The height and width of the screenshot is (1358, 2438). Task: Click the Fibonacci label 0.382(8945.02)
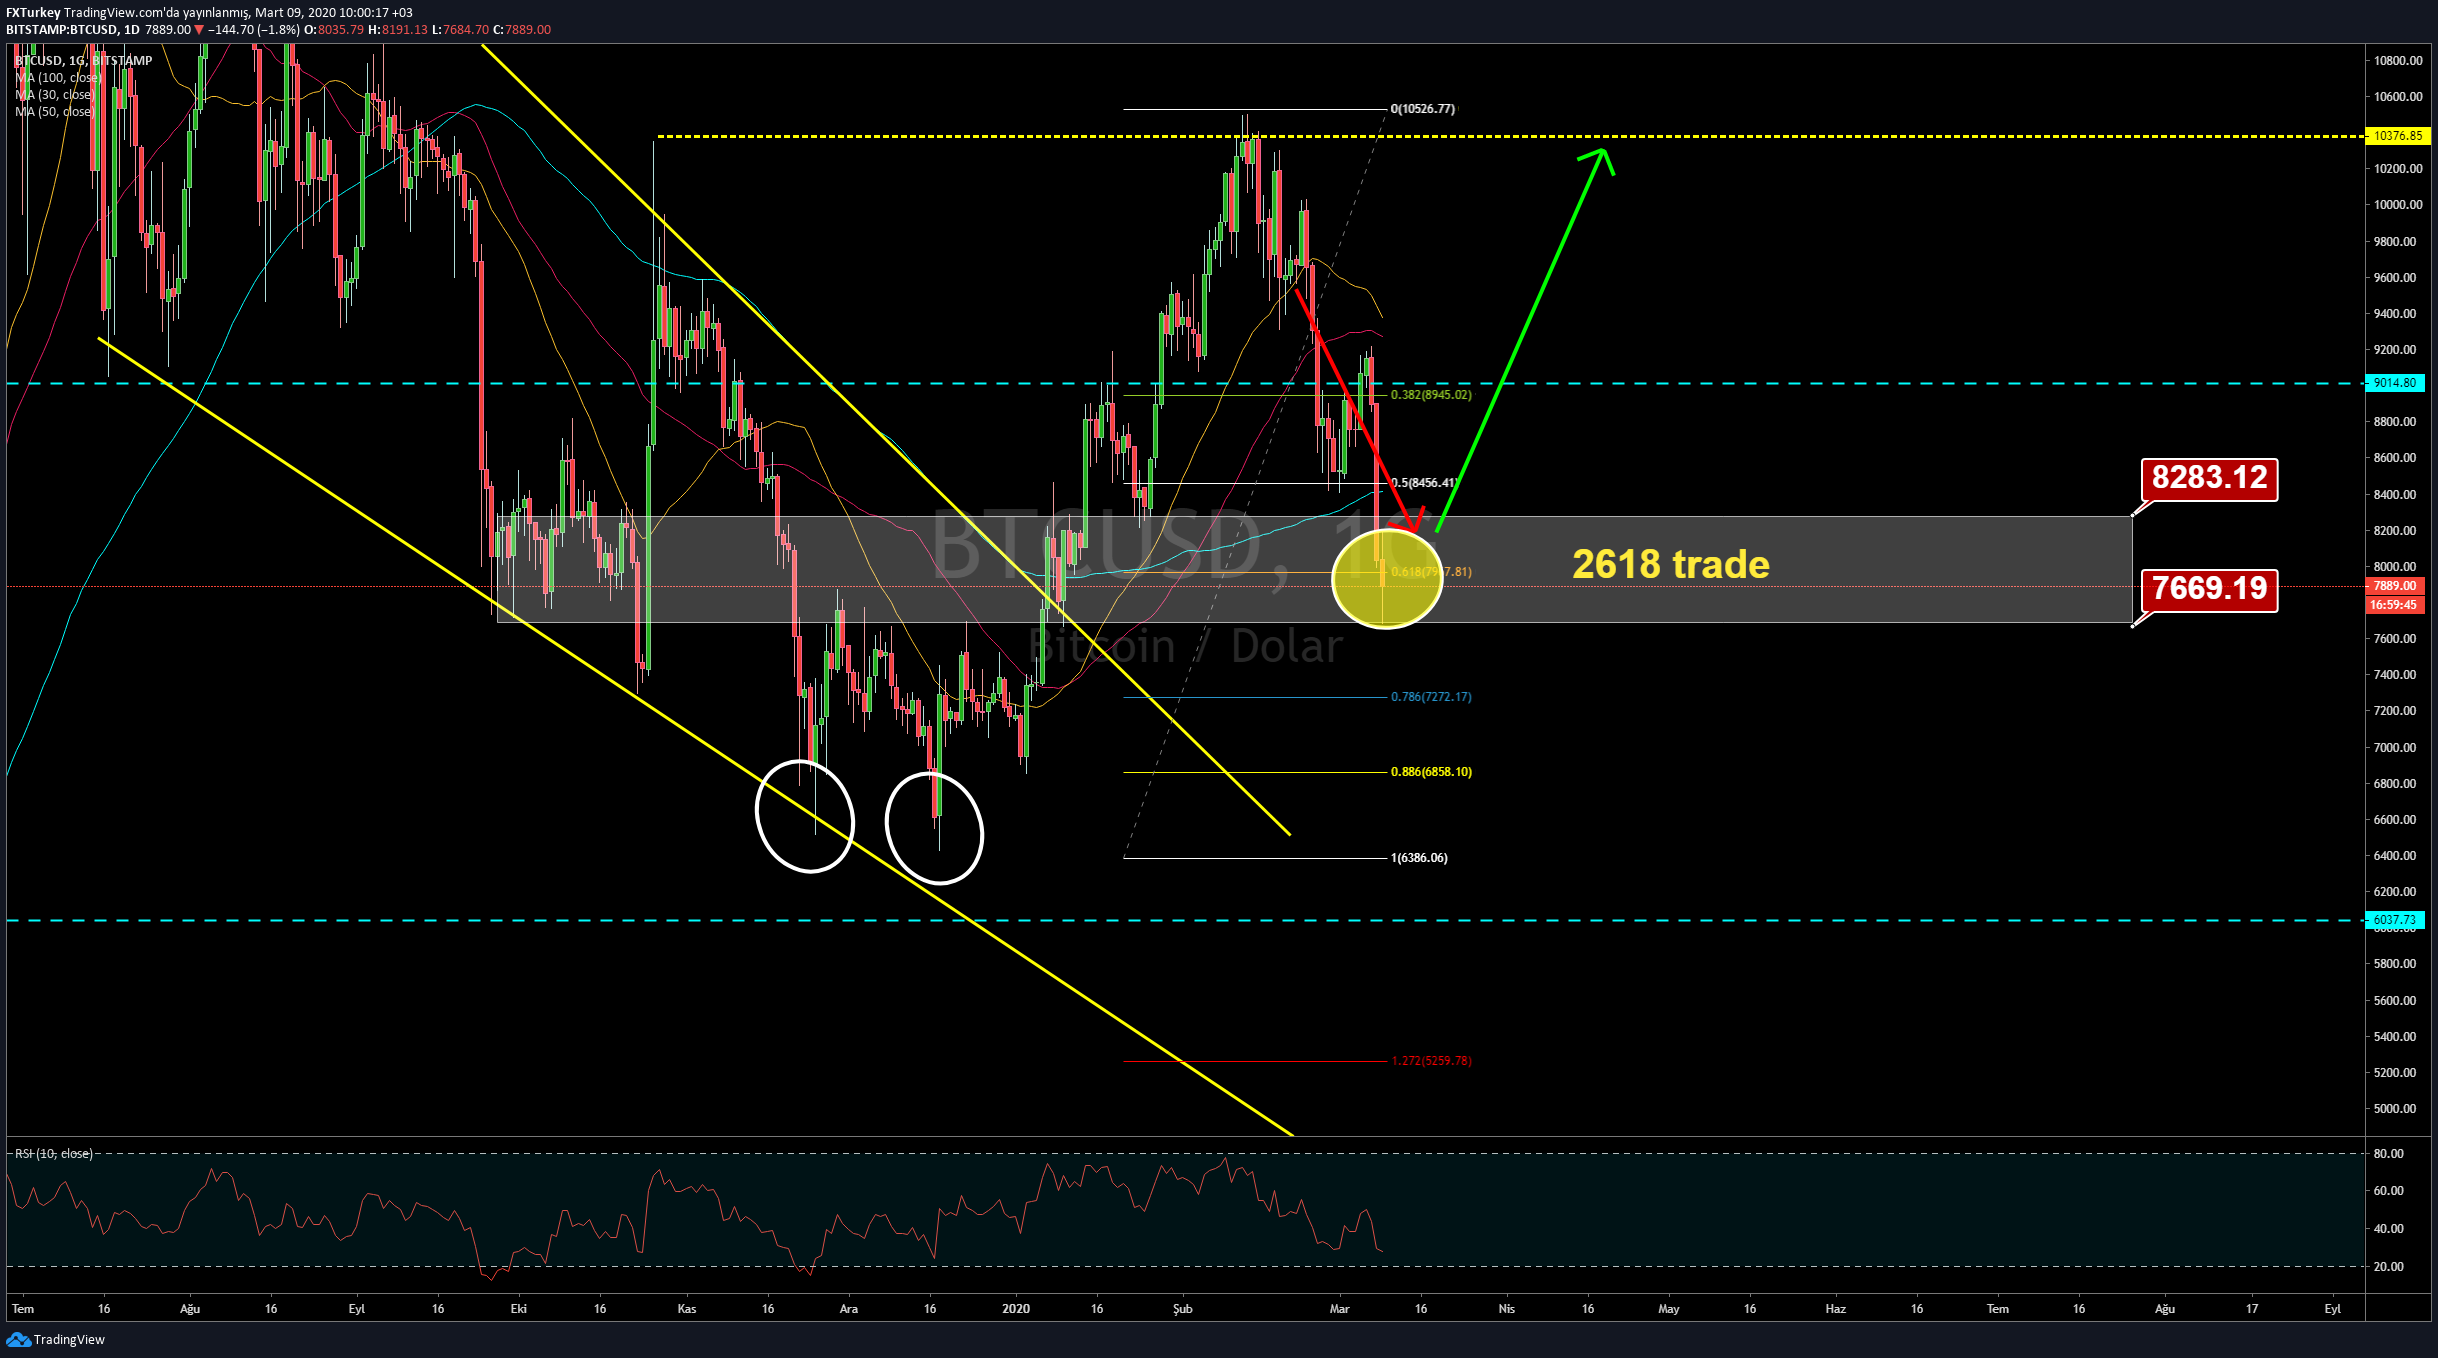tap(1431, 395)
